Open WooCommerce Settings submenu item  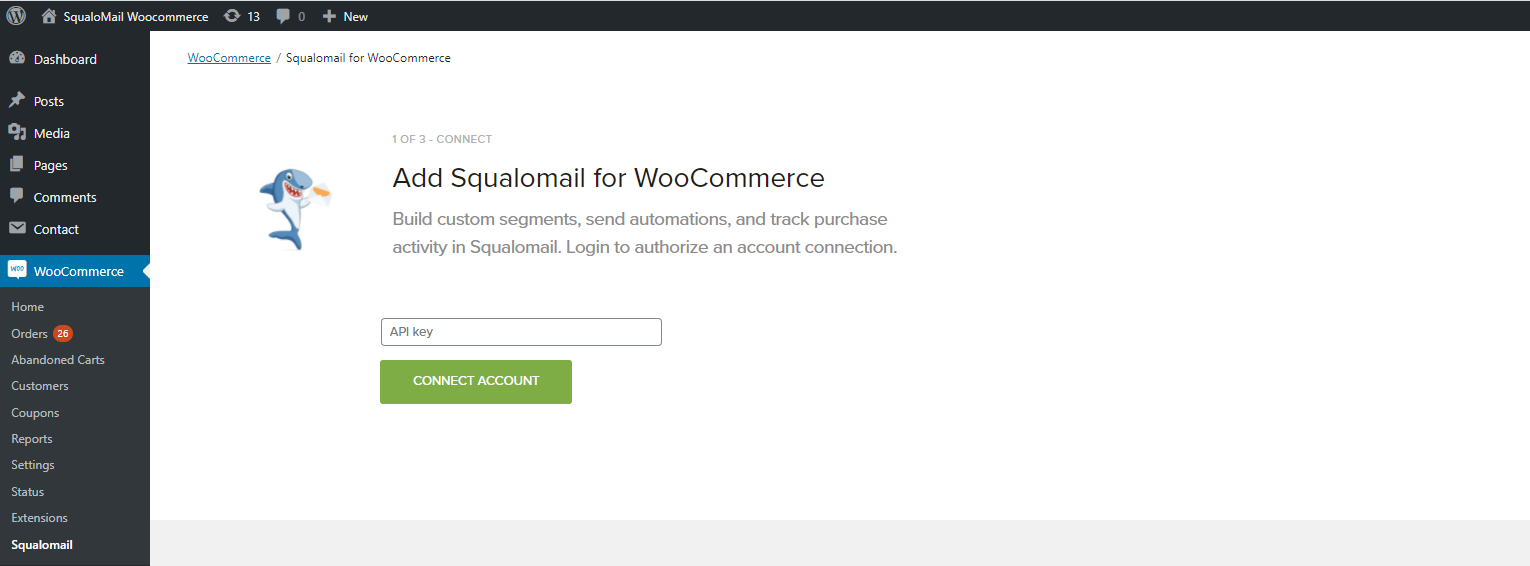(33, 465)
